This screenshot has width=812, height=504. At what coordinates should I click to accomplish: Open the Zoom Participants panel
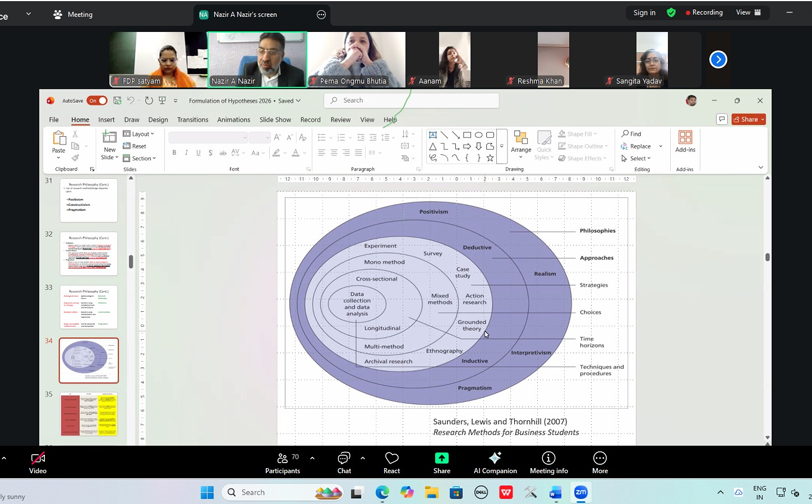[283, 461]
